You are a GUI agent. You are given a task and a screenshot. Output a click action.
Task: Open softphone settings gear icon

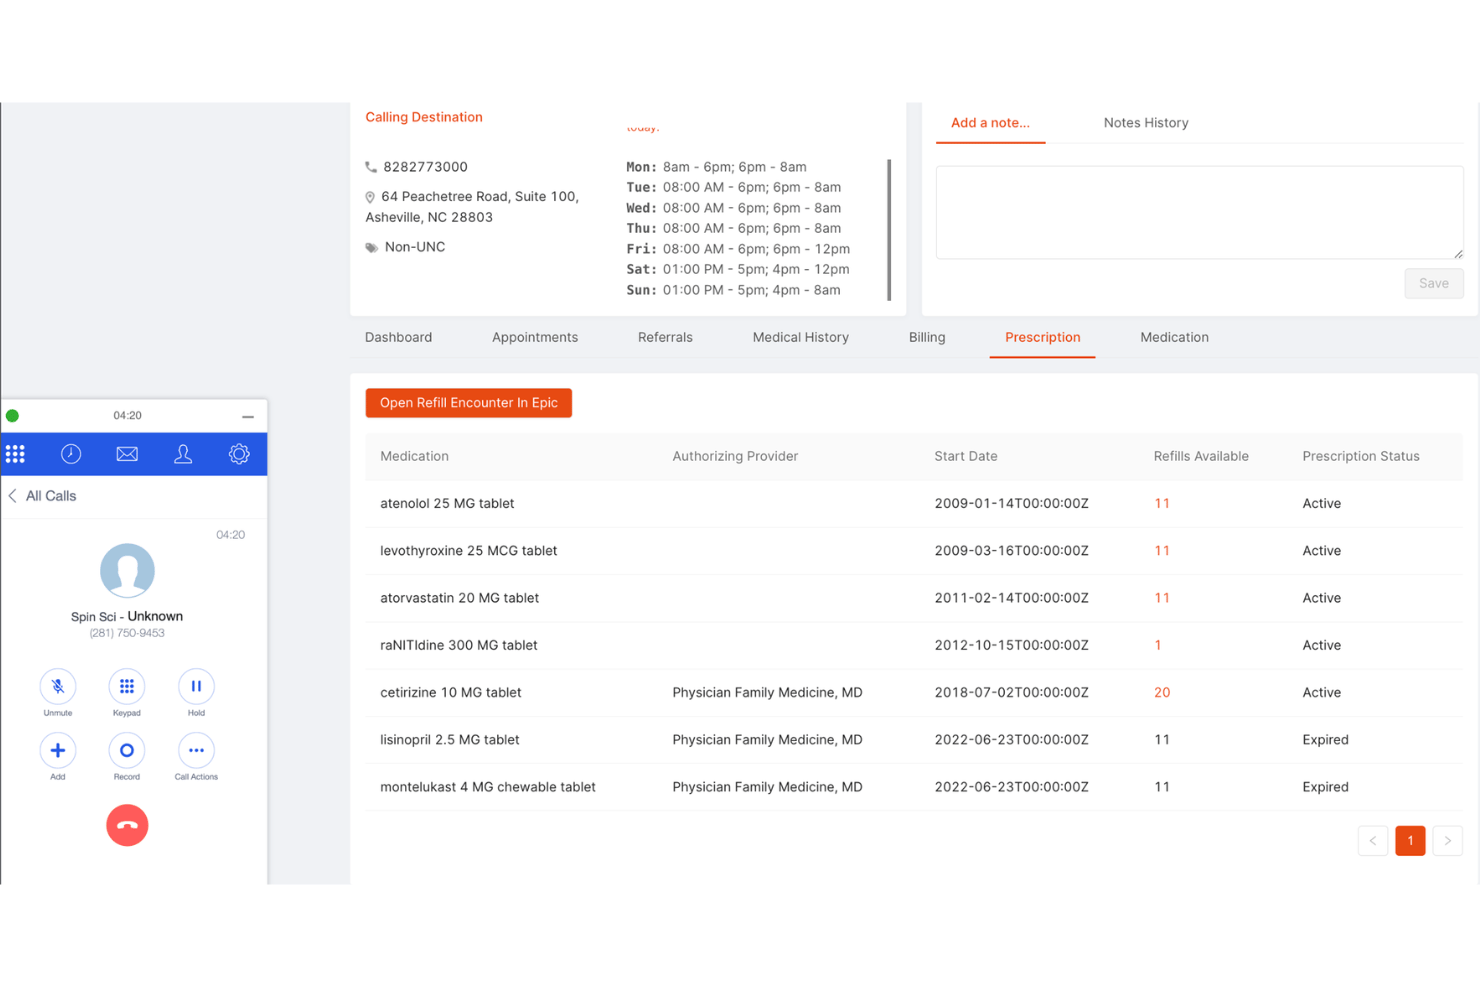click(239, 454)
